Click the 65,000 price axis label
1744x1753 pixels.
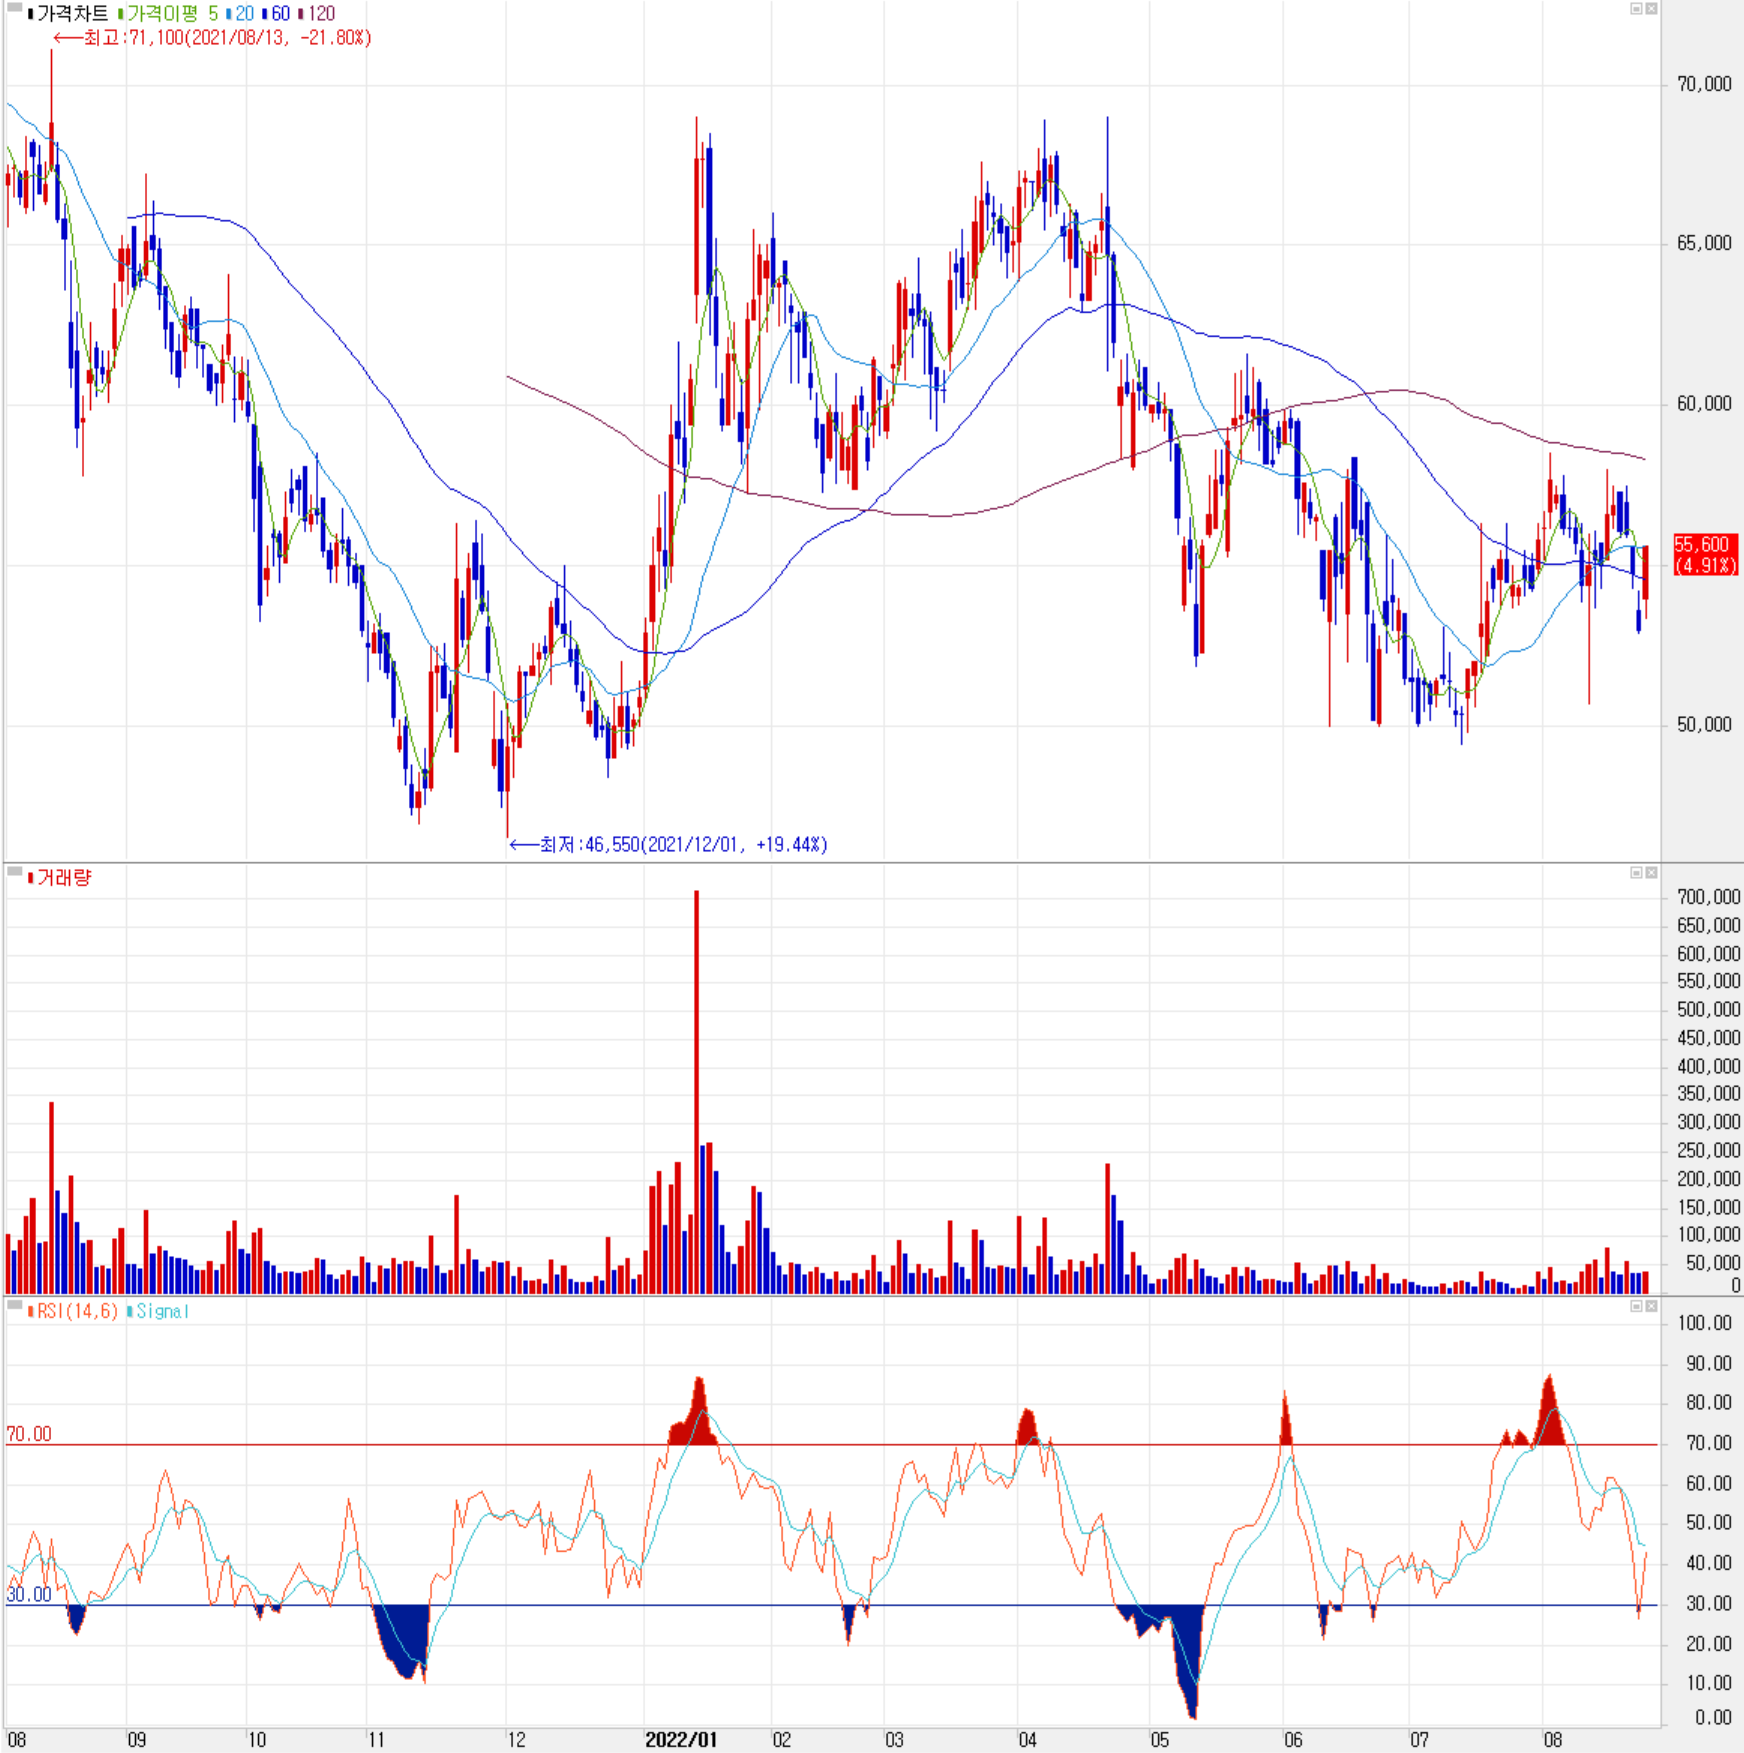(x=1704, y=243)
